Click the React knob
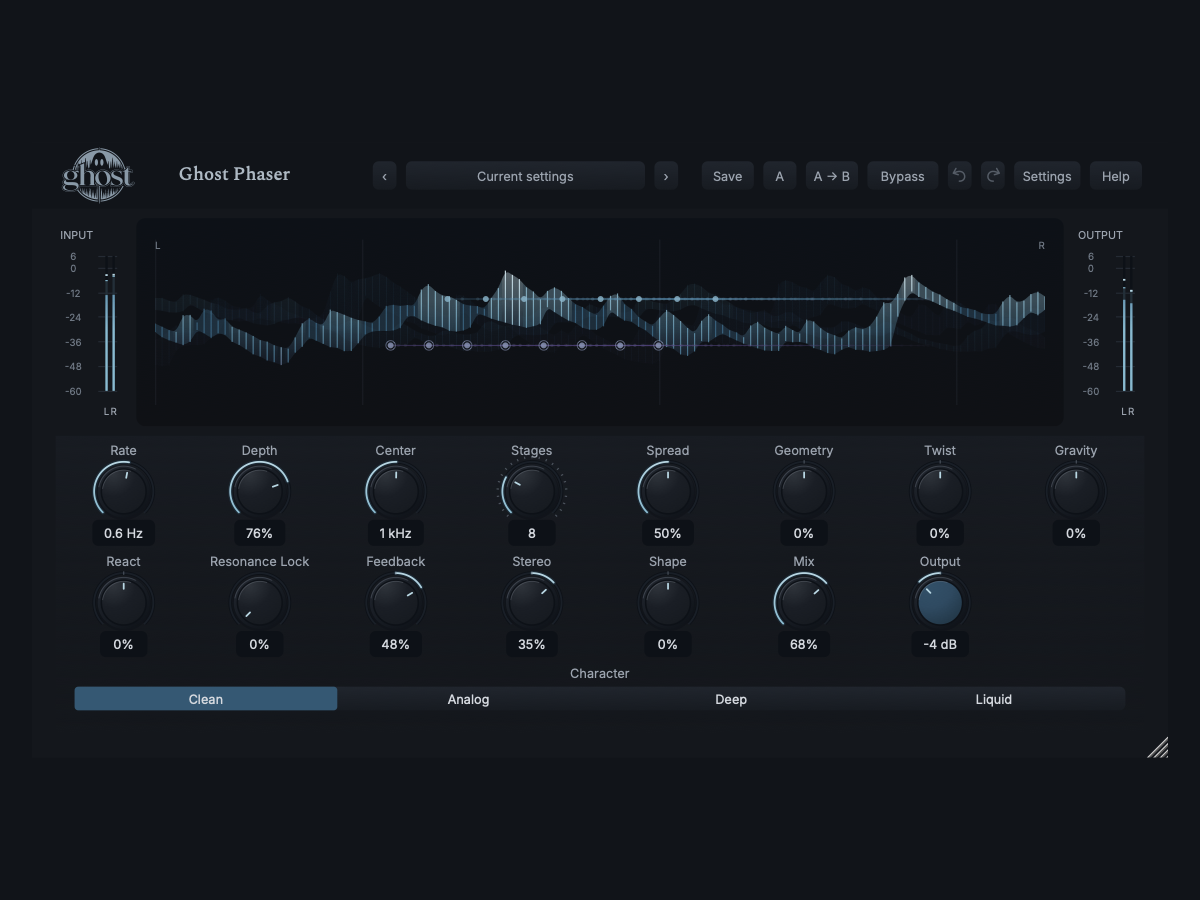The height and width of the screenshot is (900, 1200). (x=123, y=602)
